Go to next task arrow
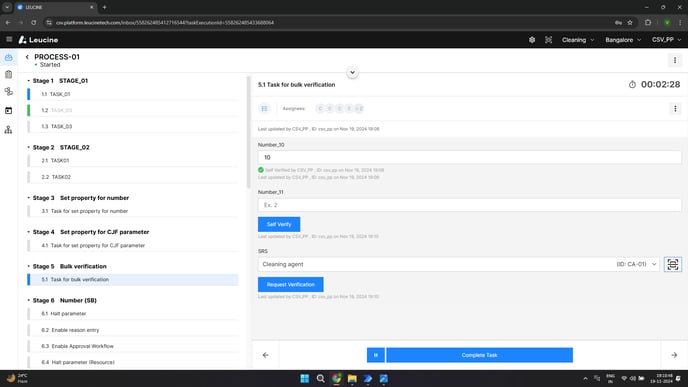 point(674,355)
